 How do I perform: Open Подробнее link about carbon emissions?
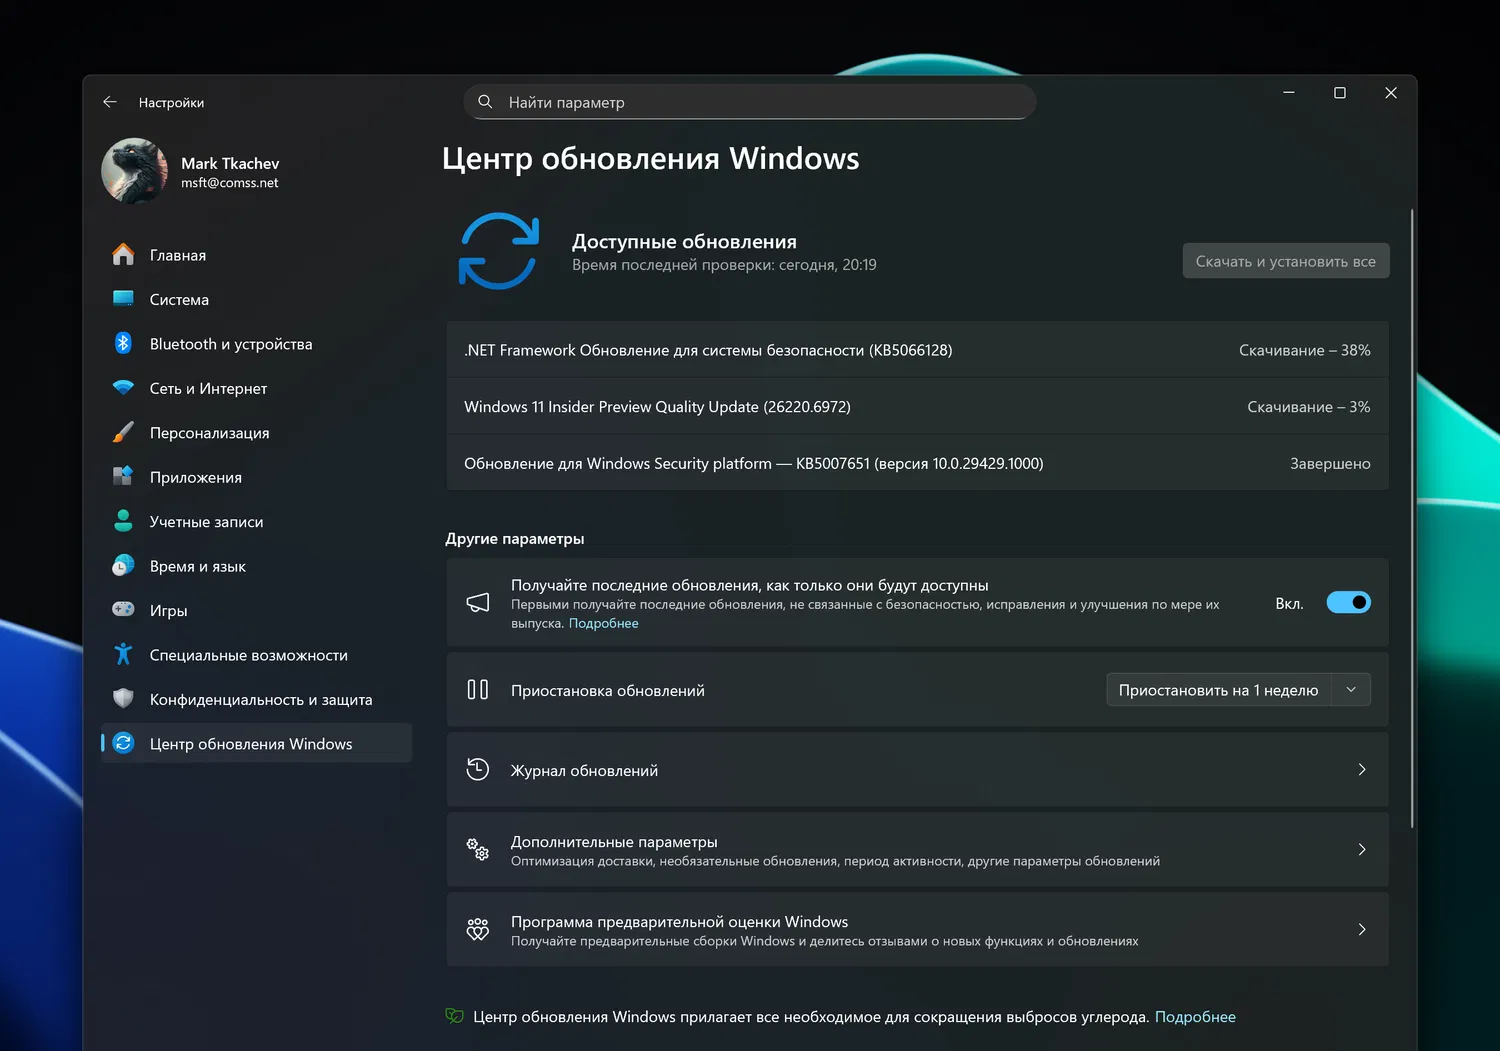(1195, 1016)
